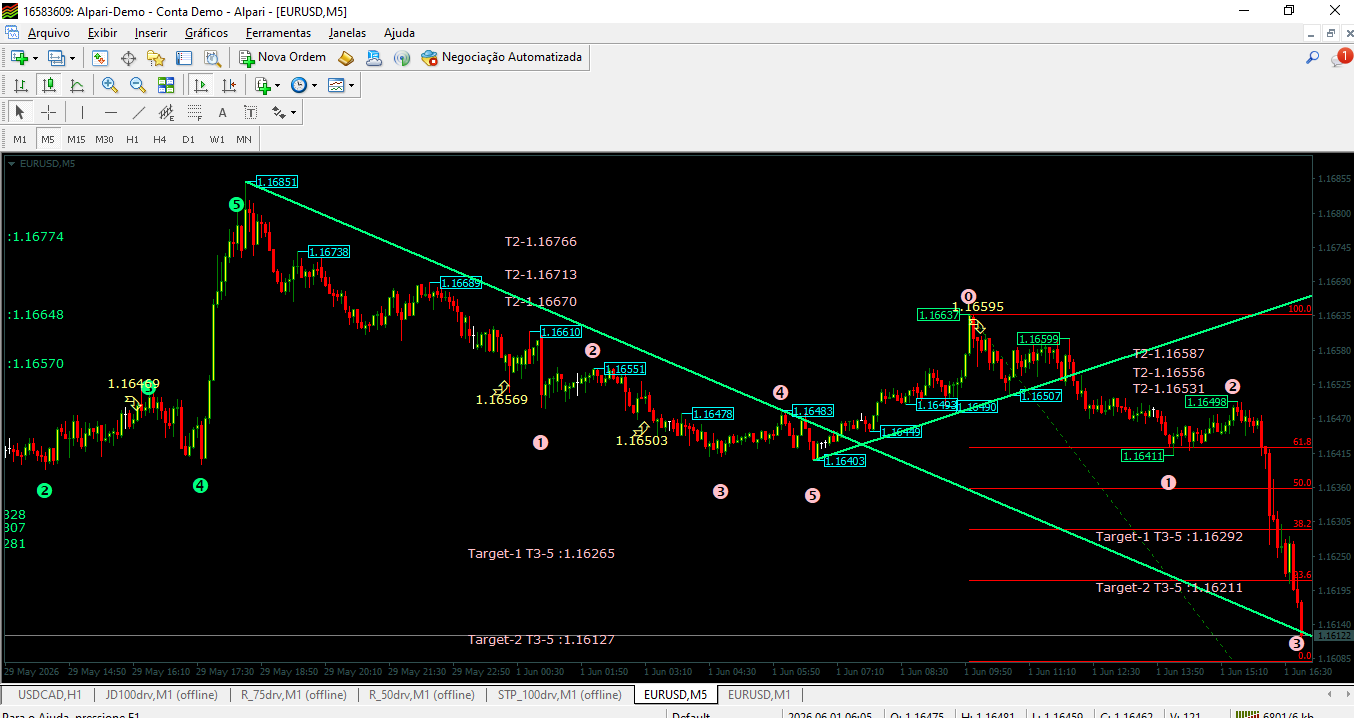This screenshot has width=1354, height=718.
Task: Open the Ferramentas menu
Action: [278, 32]
